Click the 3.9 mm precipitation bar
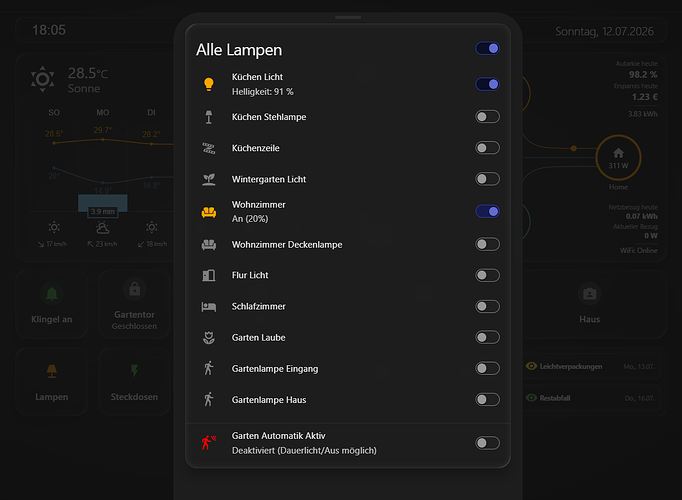The width and height of the screenshot is (682, 500). [x=103, y=203]
